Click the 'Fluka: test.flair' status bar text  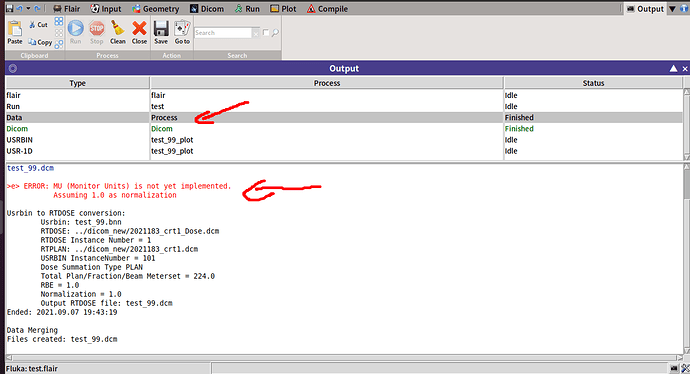32,369
